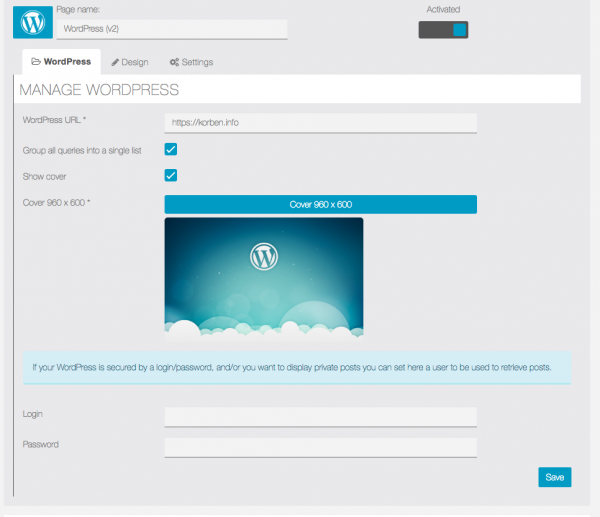Click the WordPress logo inside the cover image
This screenshot has height=517, width=600.
[x=264, y=257]
